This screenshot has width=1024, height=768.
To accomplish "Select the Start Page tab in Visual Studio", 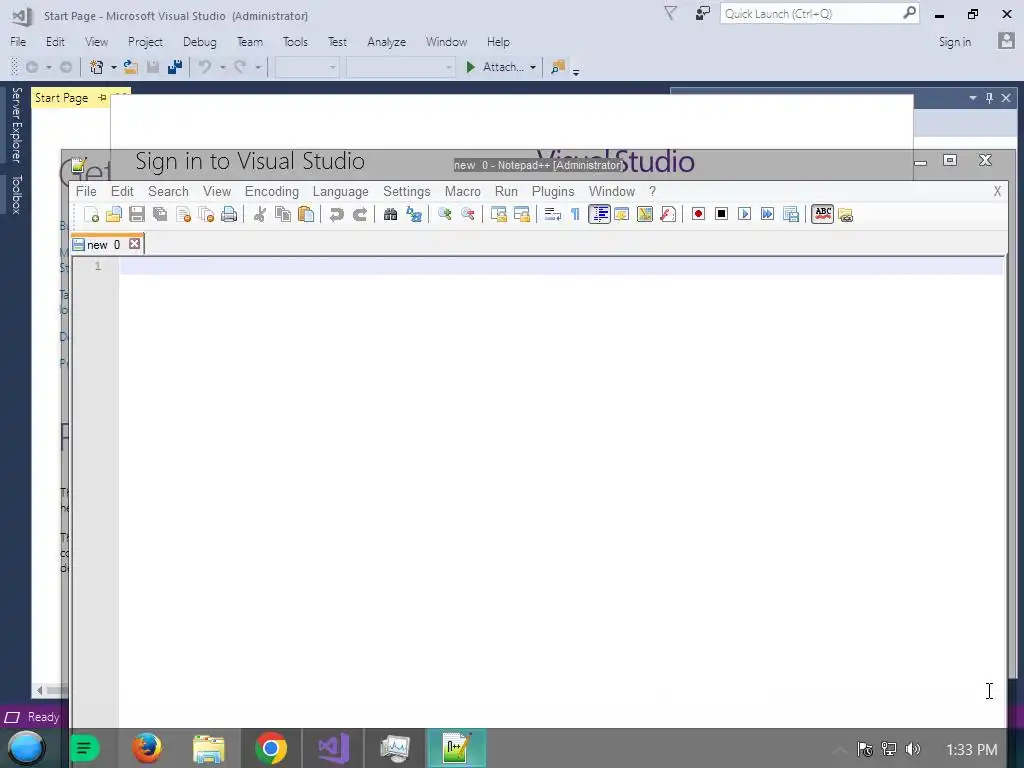I will [x=61, y=98].
